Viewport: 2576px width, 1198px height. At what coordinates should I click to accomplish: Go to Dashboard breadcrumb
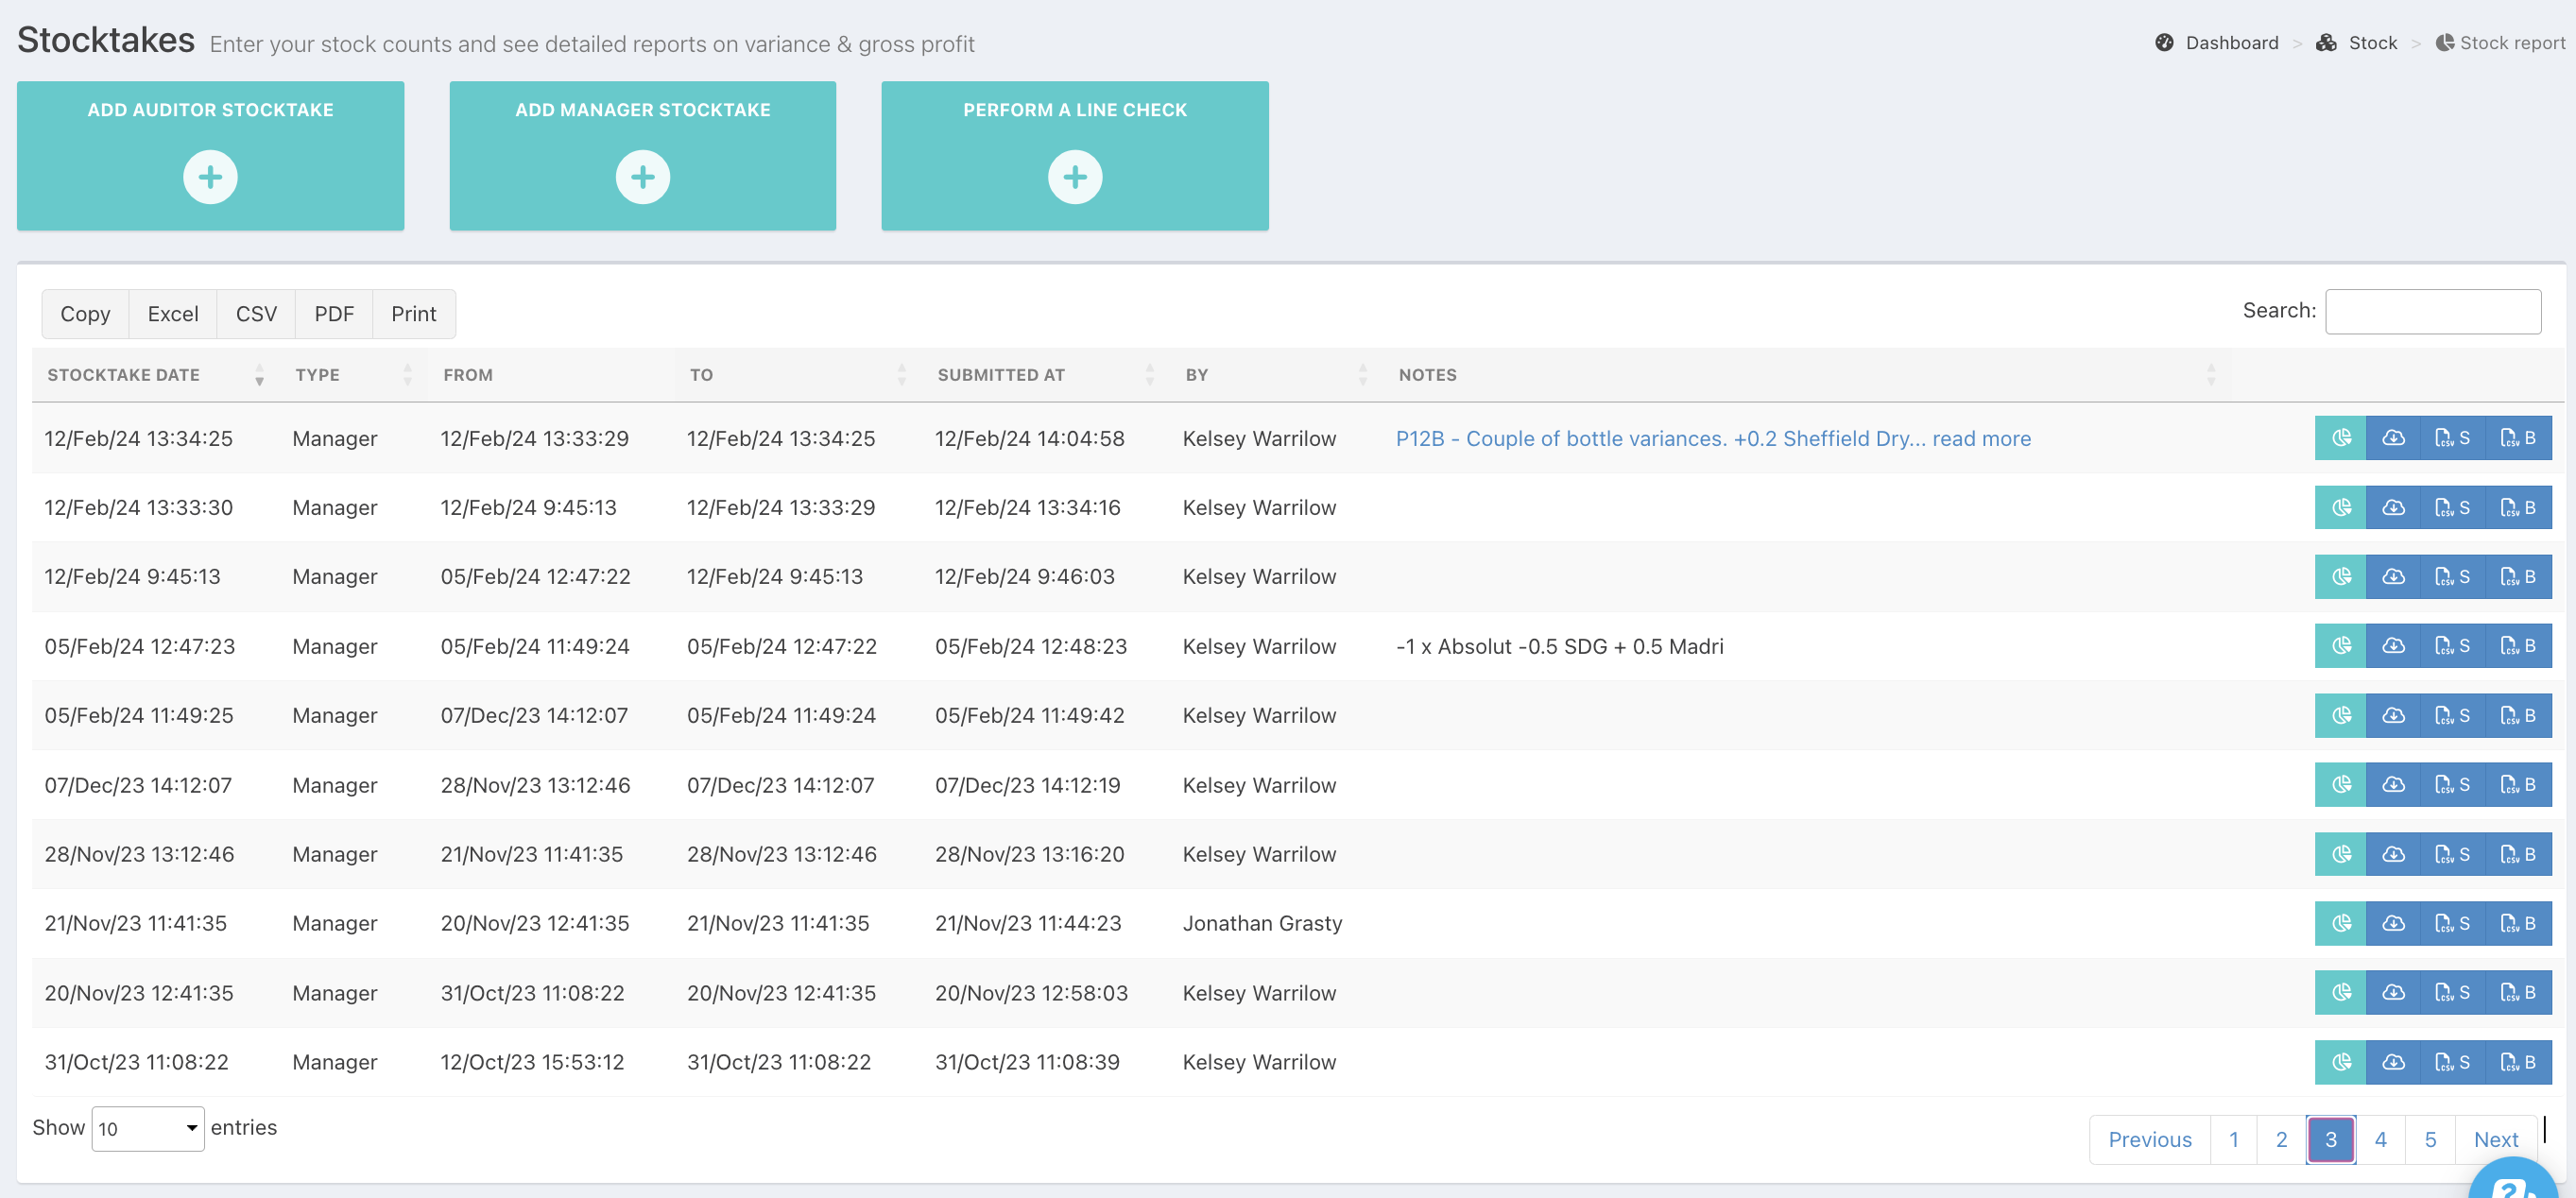point(2217,43)
